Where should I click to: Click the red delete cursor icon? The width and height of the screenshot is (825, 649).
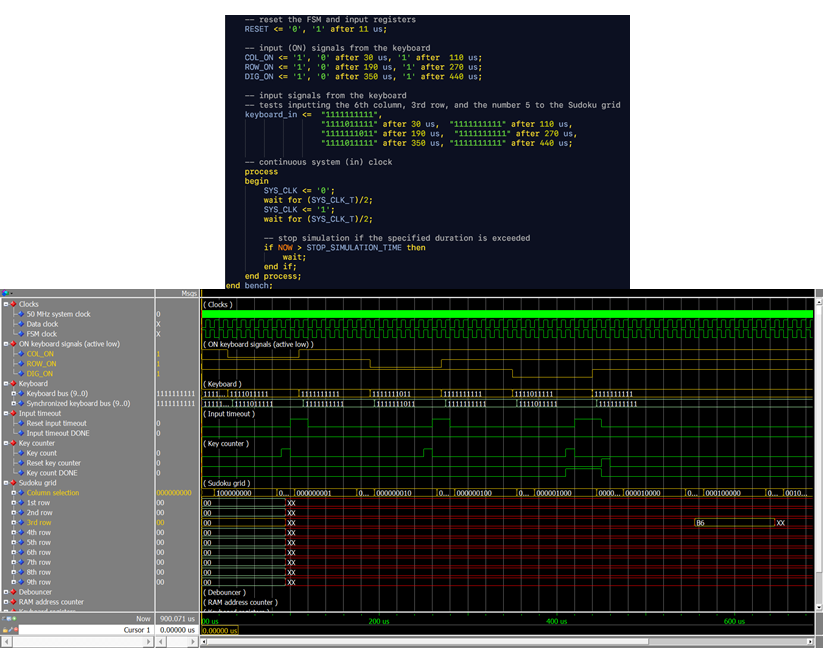[x=16, y=630]
